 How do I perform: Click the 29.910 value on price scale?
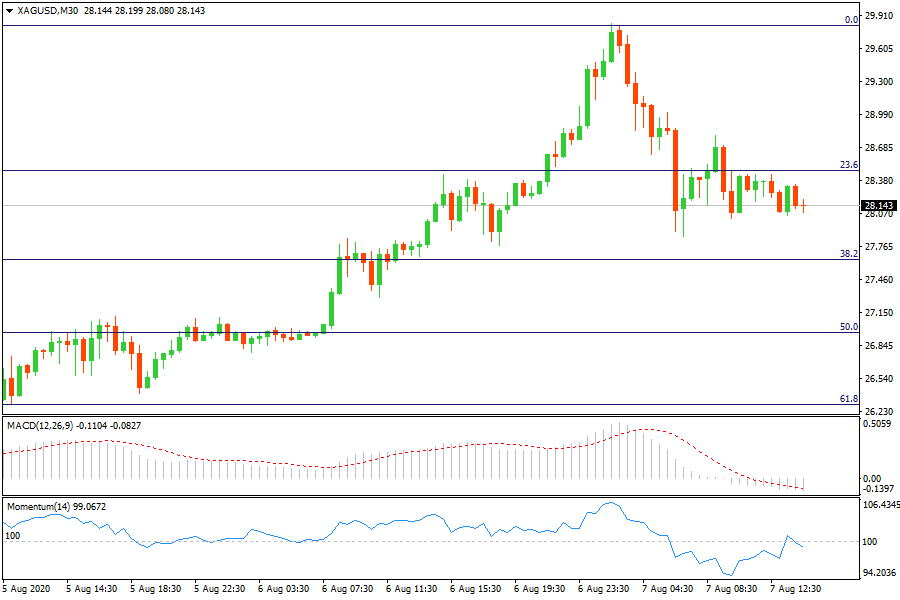[878, 16]
